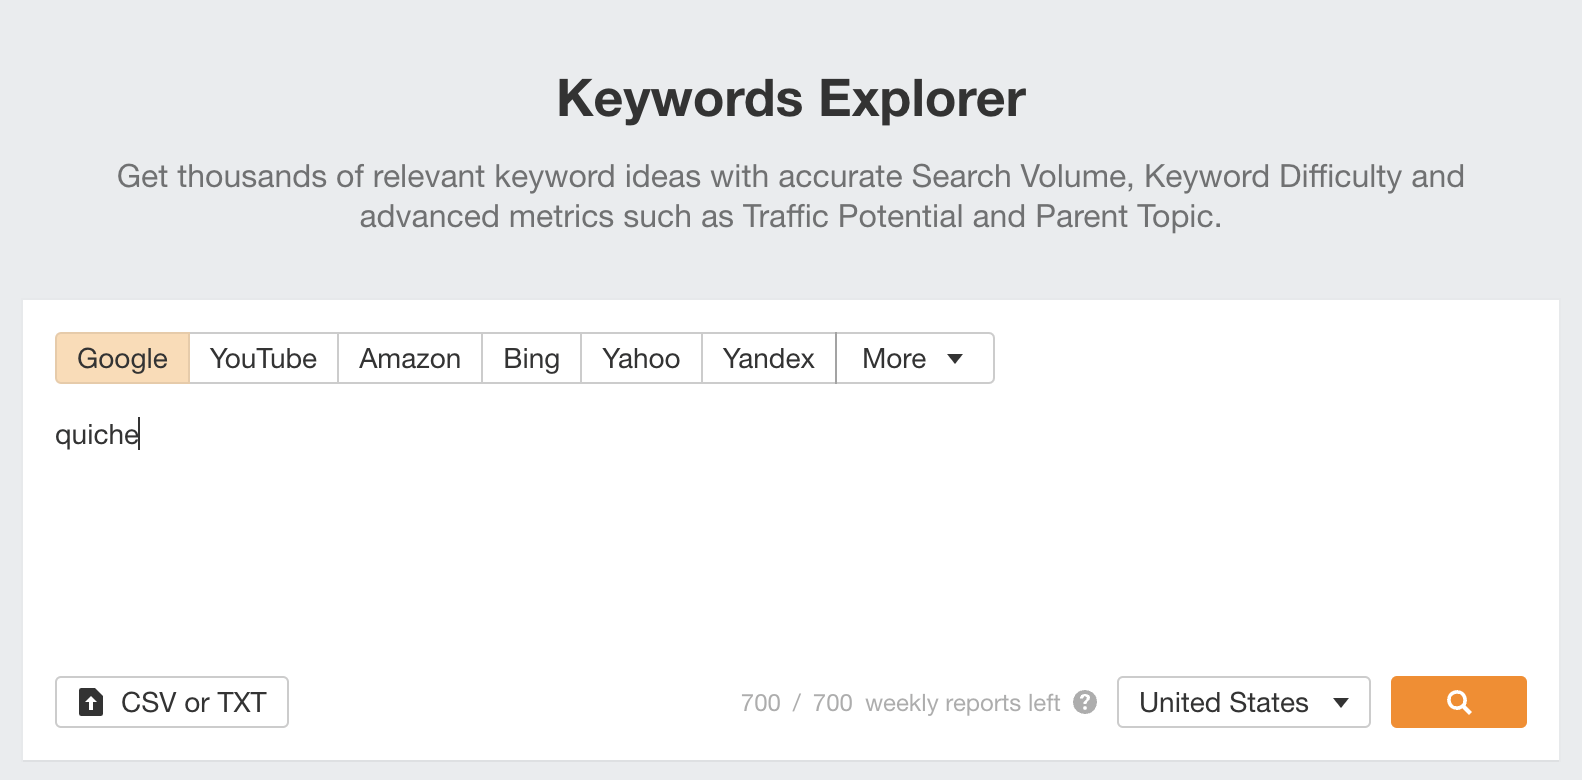Select the Amazon keyword source
The image size is (1582, 780).
pyautogui.click(x=409, y=358)
